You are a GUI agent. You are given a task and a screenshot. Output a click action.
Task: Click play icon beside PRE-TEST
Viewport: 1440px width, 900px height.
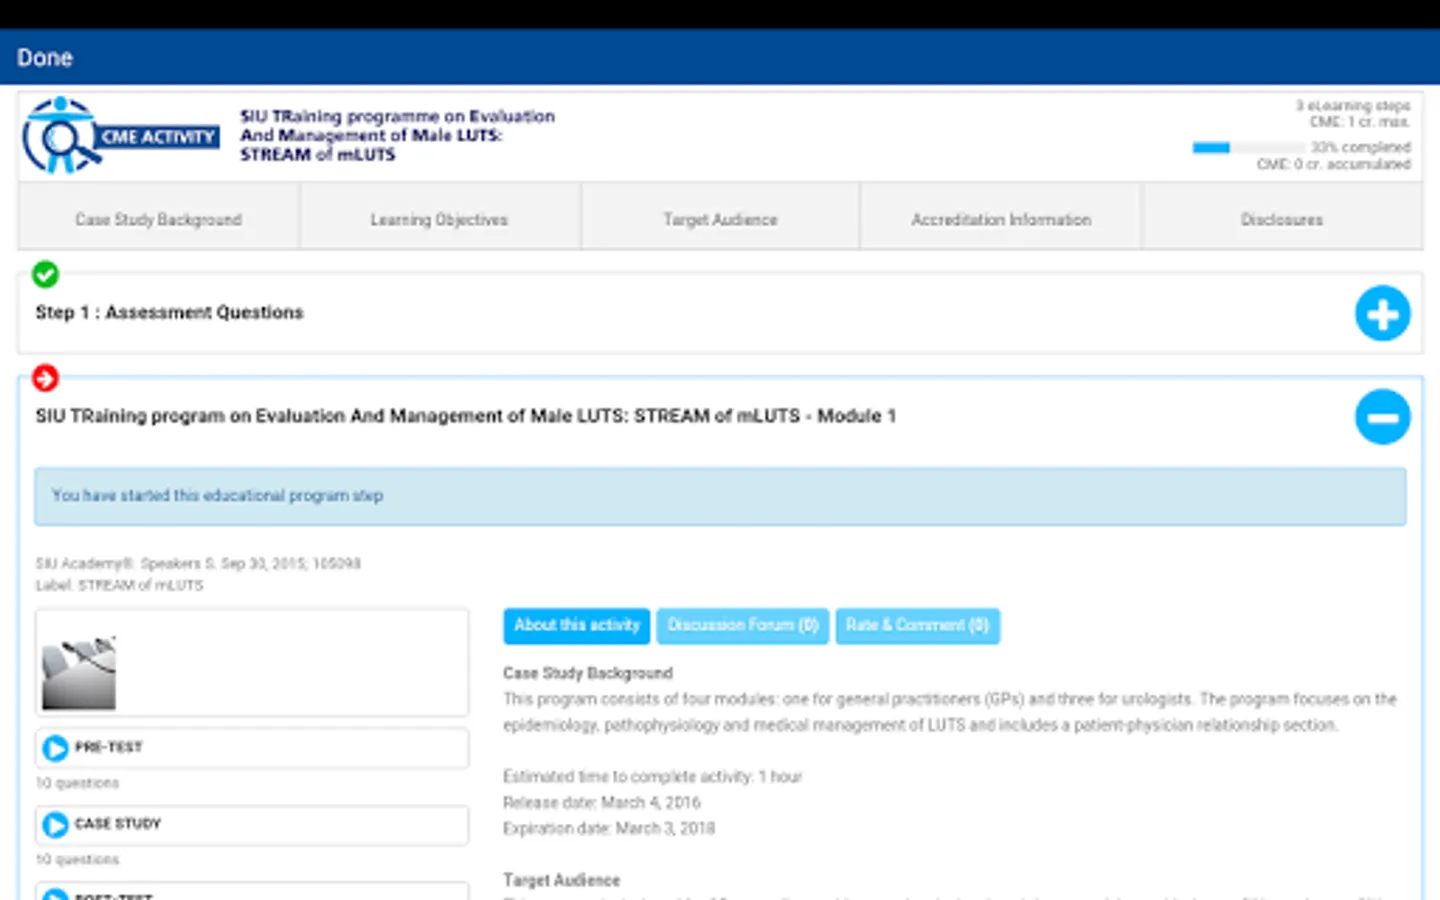click(56, 748)
